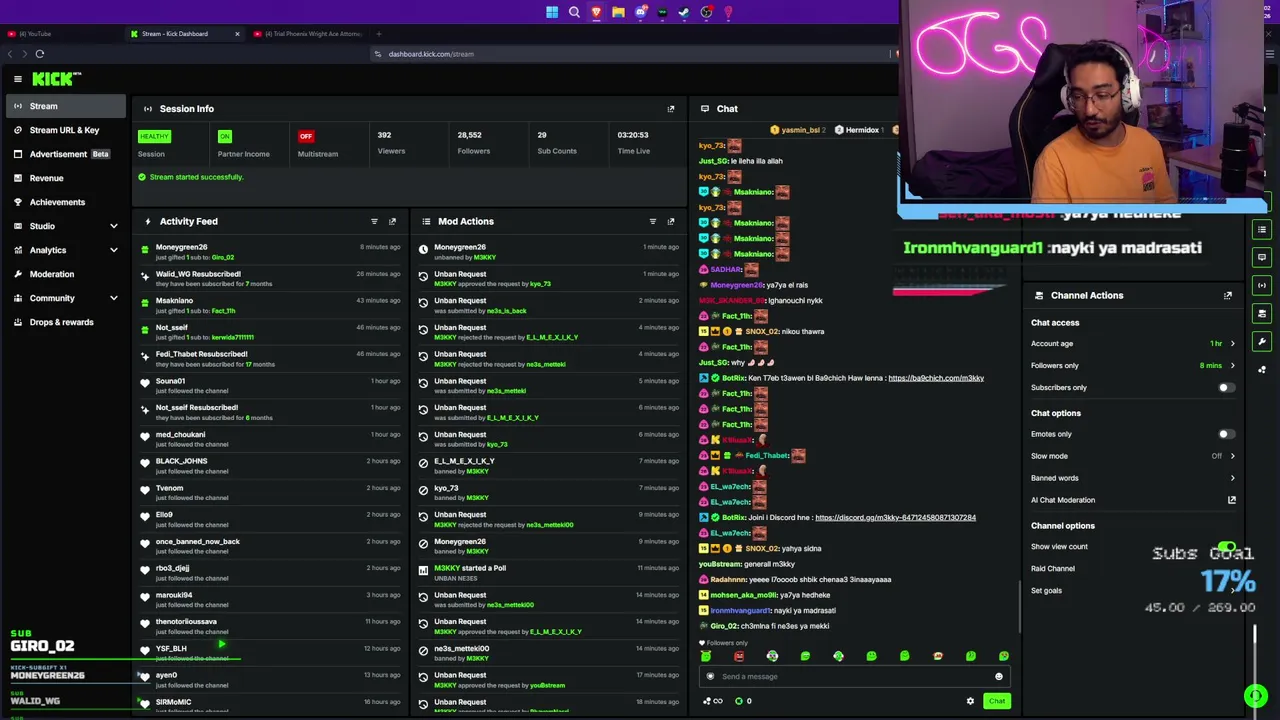This screenshot has height=720, width=1280.
Task: Click the green Chat send button
Action: (997, 701)
